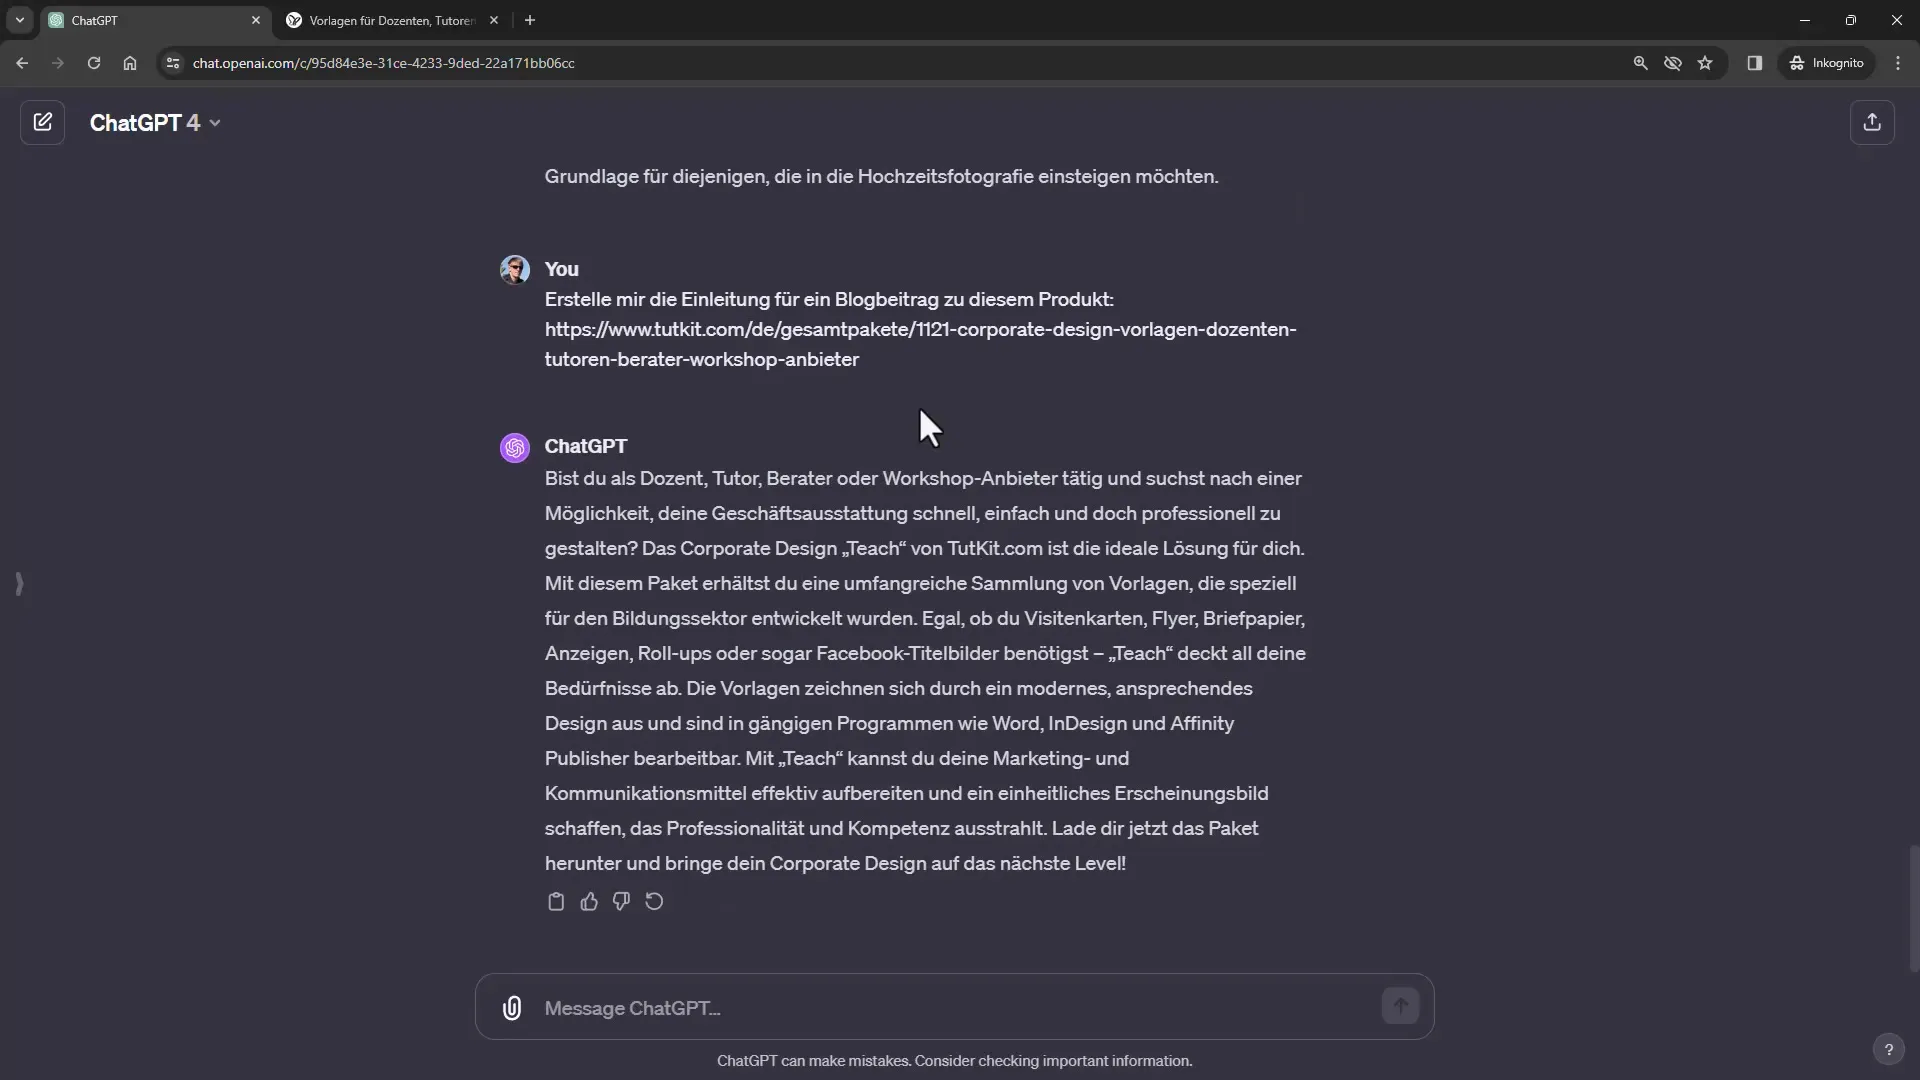Viewport: 1920px width, 1080px height.
Task: Click the attach file icon in input
Action: [x=512, y=1007]
